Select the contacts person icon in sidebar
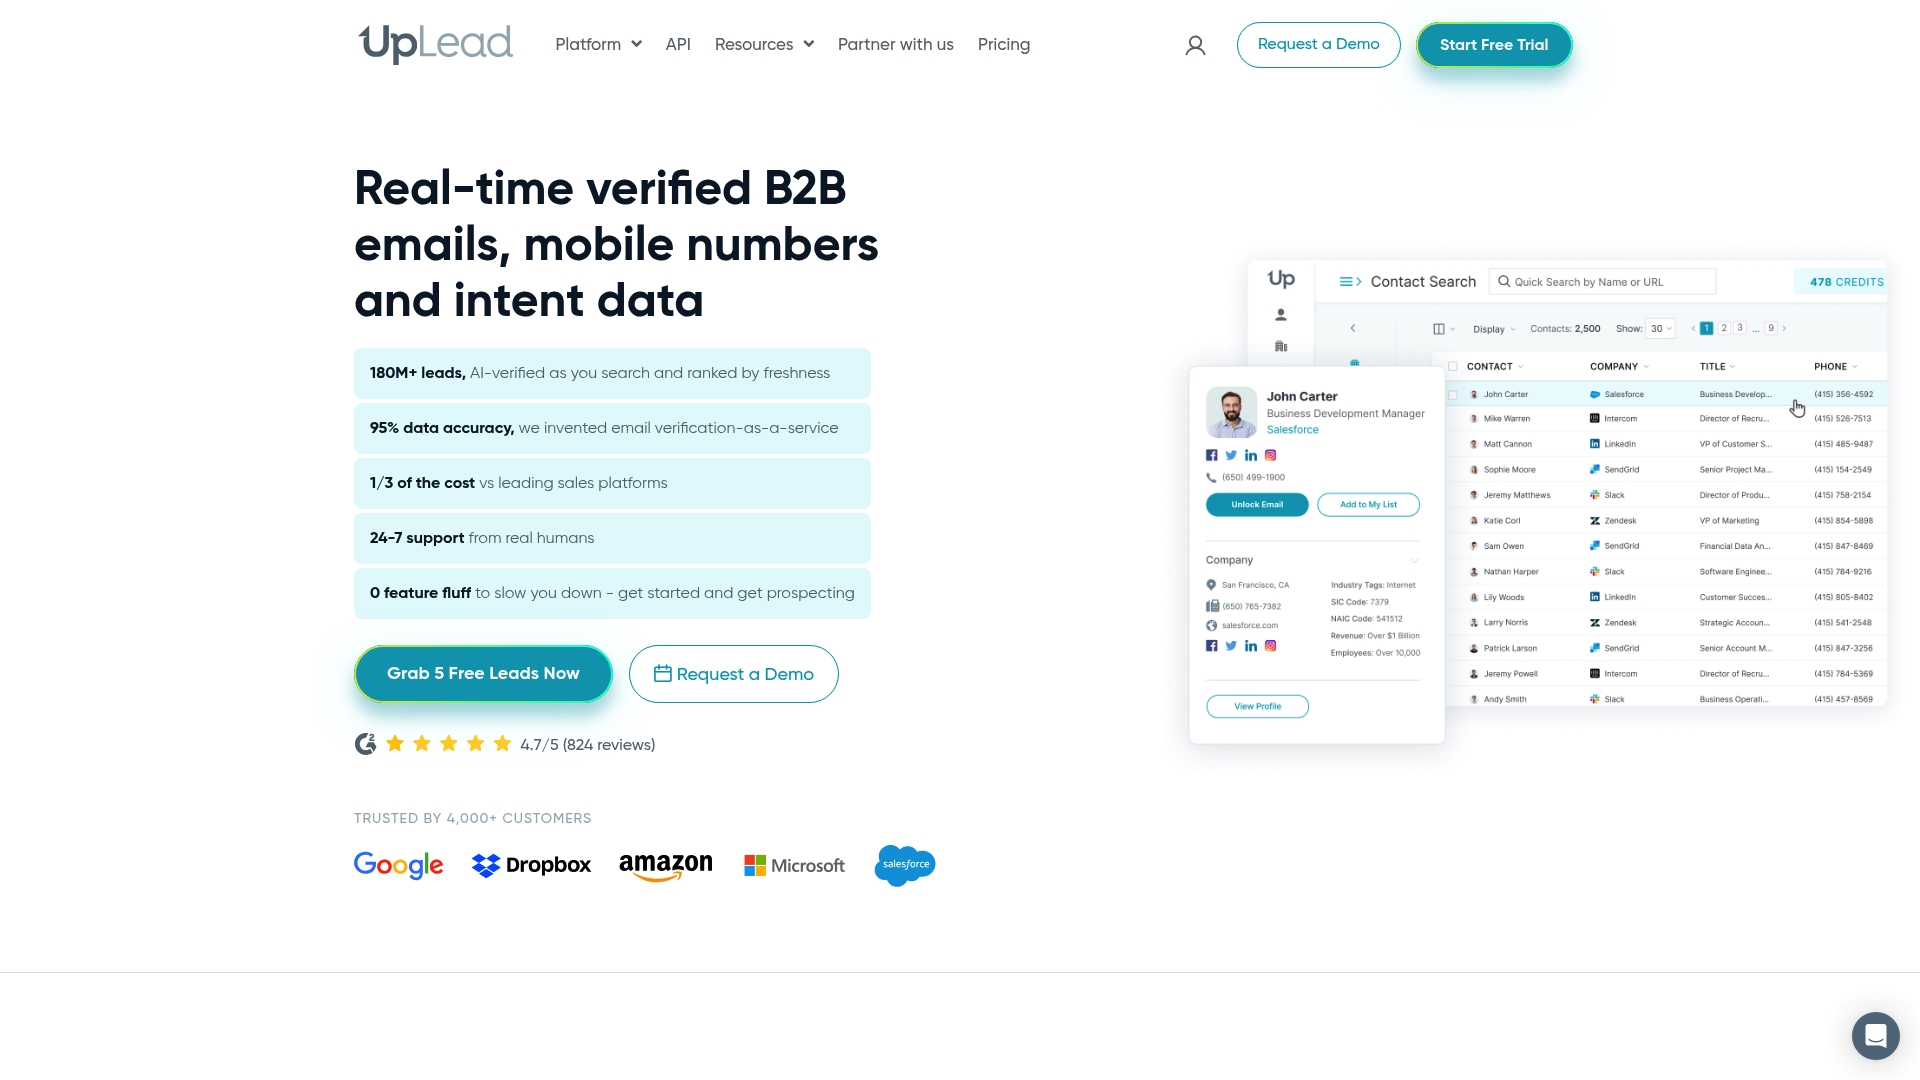This screenshot has width=1920, height=1080. pos(1281,314)
